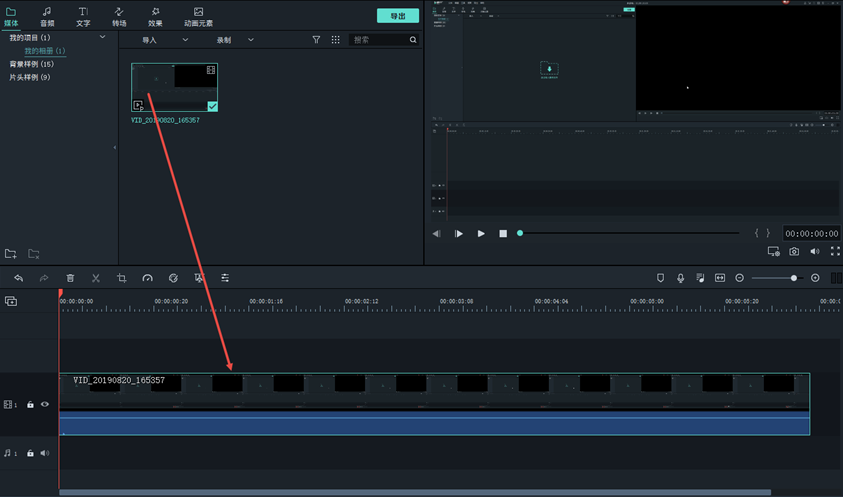Viewport: 843px width, 497px height.
Task: Enter fullscreen preview mode
Action: tap(835, 251)
